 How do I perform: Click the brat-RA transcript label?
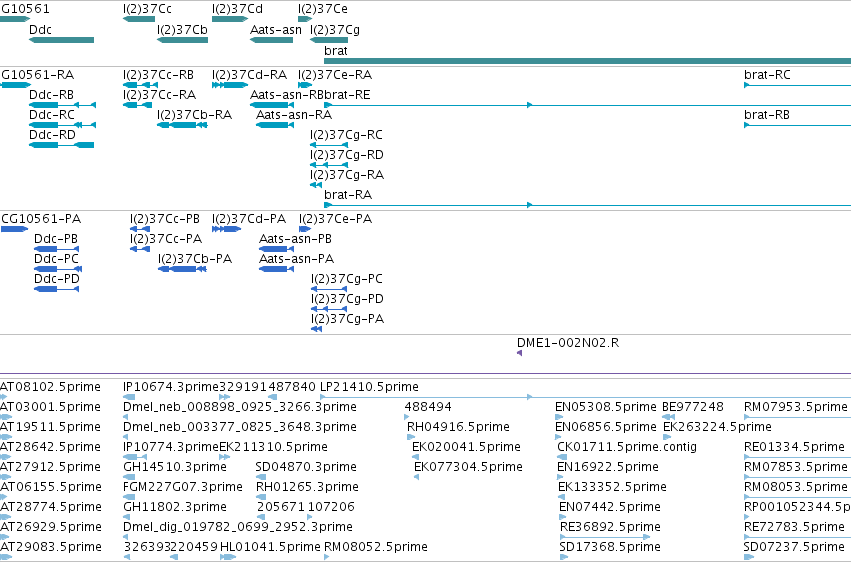pyautogui.click(x=348, y=195)
